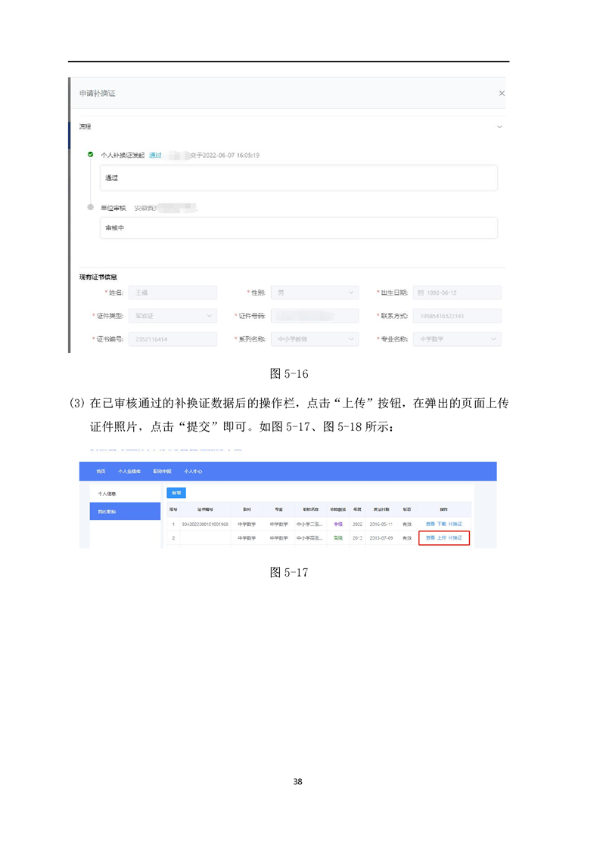Click the 证书编号 input field
Image resolution: width=600 pixels, height=848 pixels.
pyautogui.click(x=173, y=339)
